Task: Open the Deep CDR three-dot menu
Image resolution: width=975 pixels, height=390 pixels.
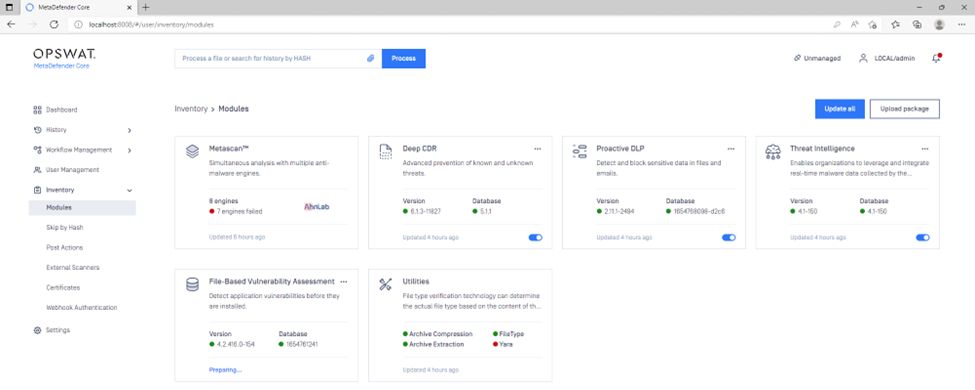Action: [x=537, y=149]
